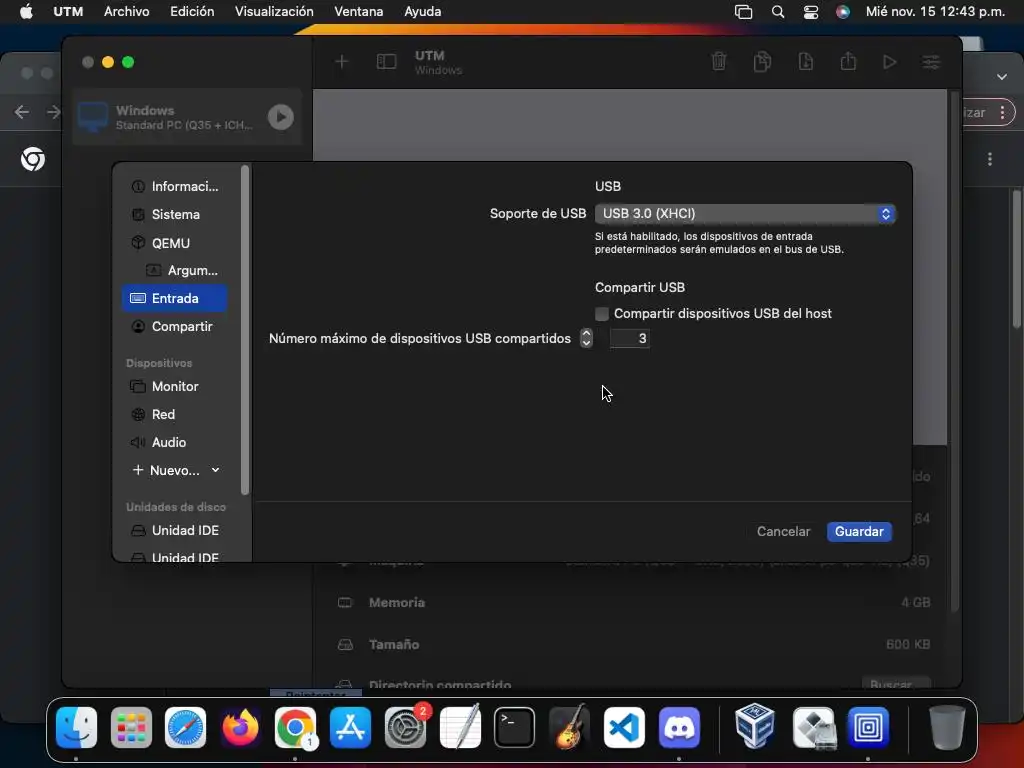The width and height of the screenshot is (1024, 768).
Task: Open the Visualización menu
Action: click(x=274, y=12)
